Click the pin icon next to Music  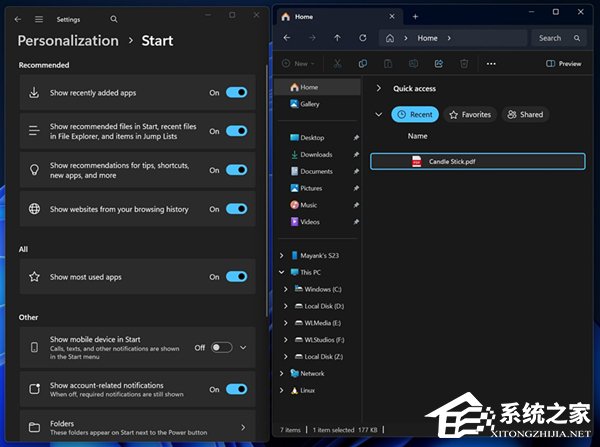click(x=356, y=205)
